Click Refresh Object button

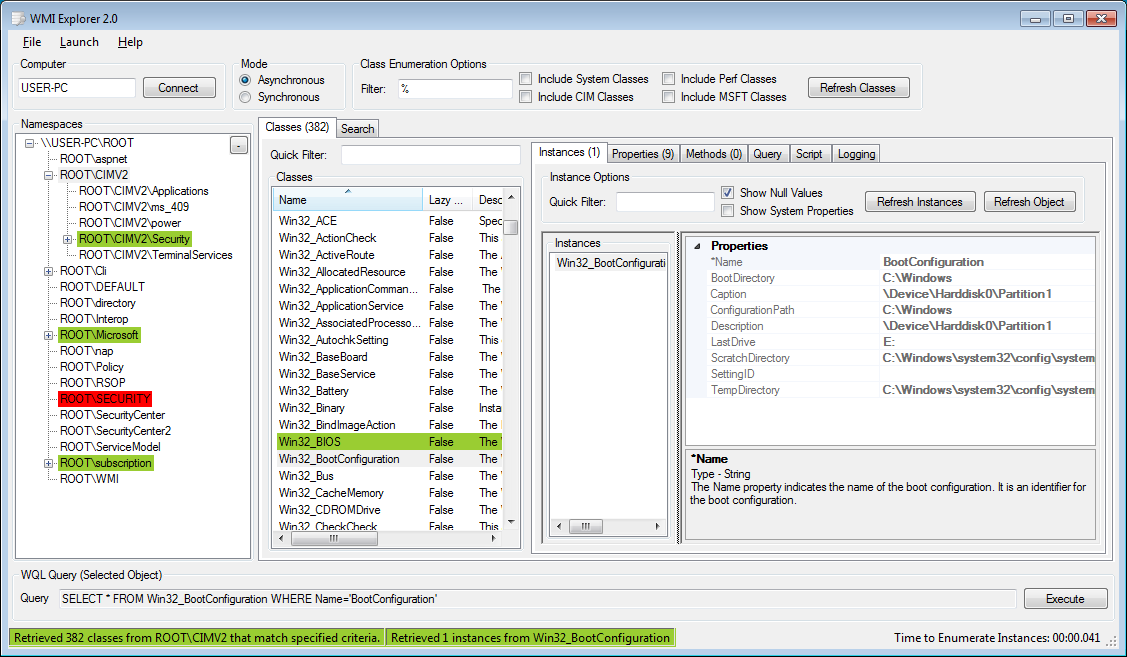[x=1029, y=202]
